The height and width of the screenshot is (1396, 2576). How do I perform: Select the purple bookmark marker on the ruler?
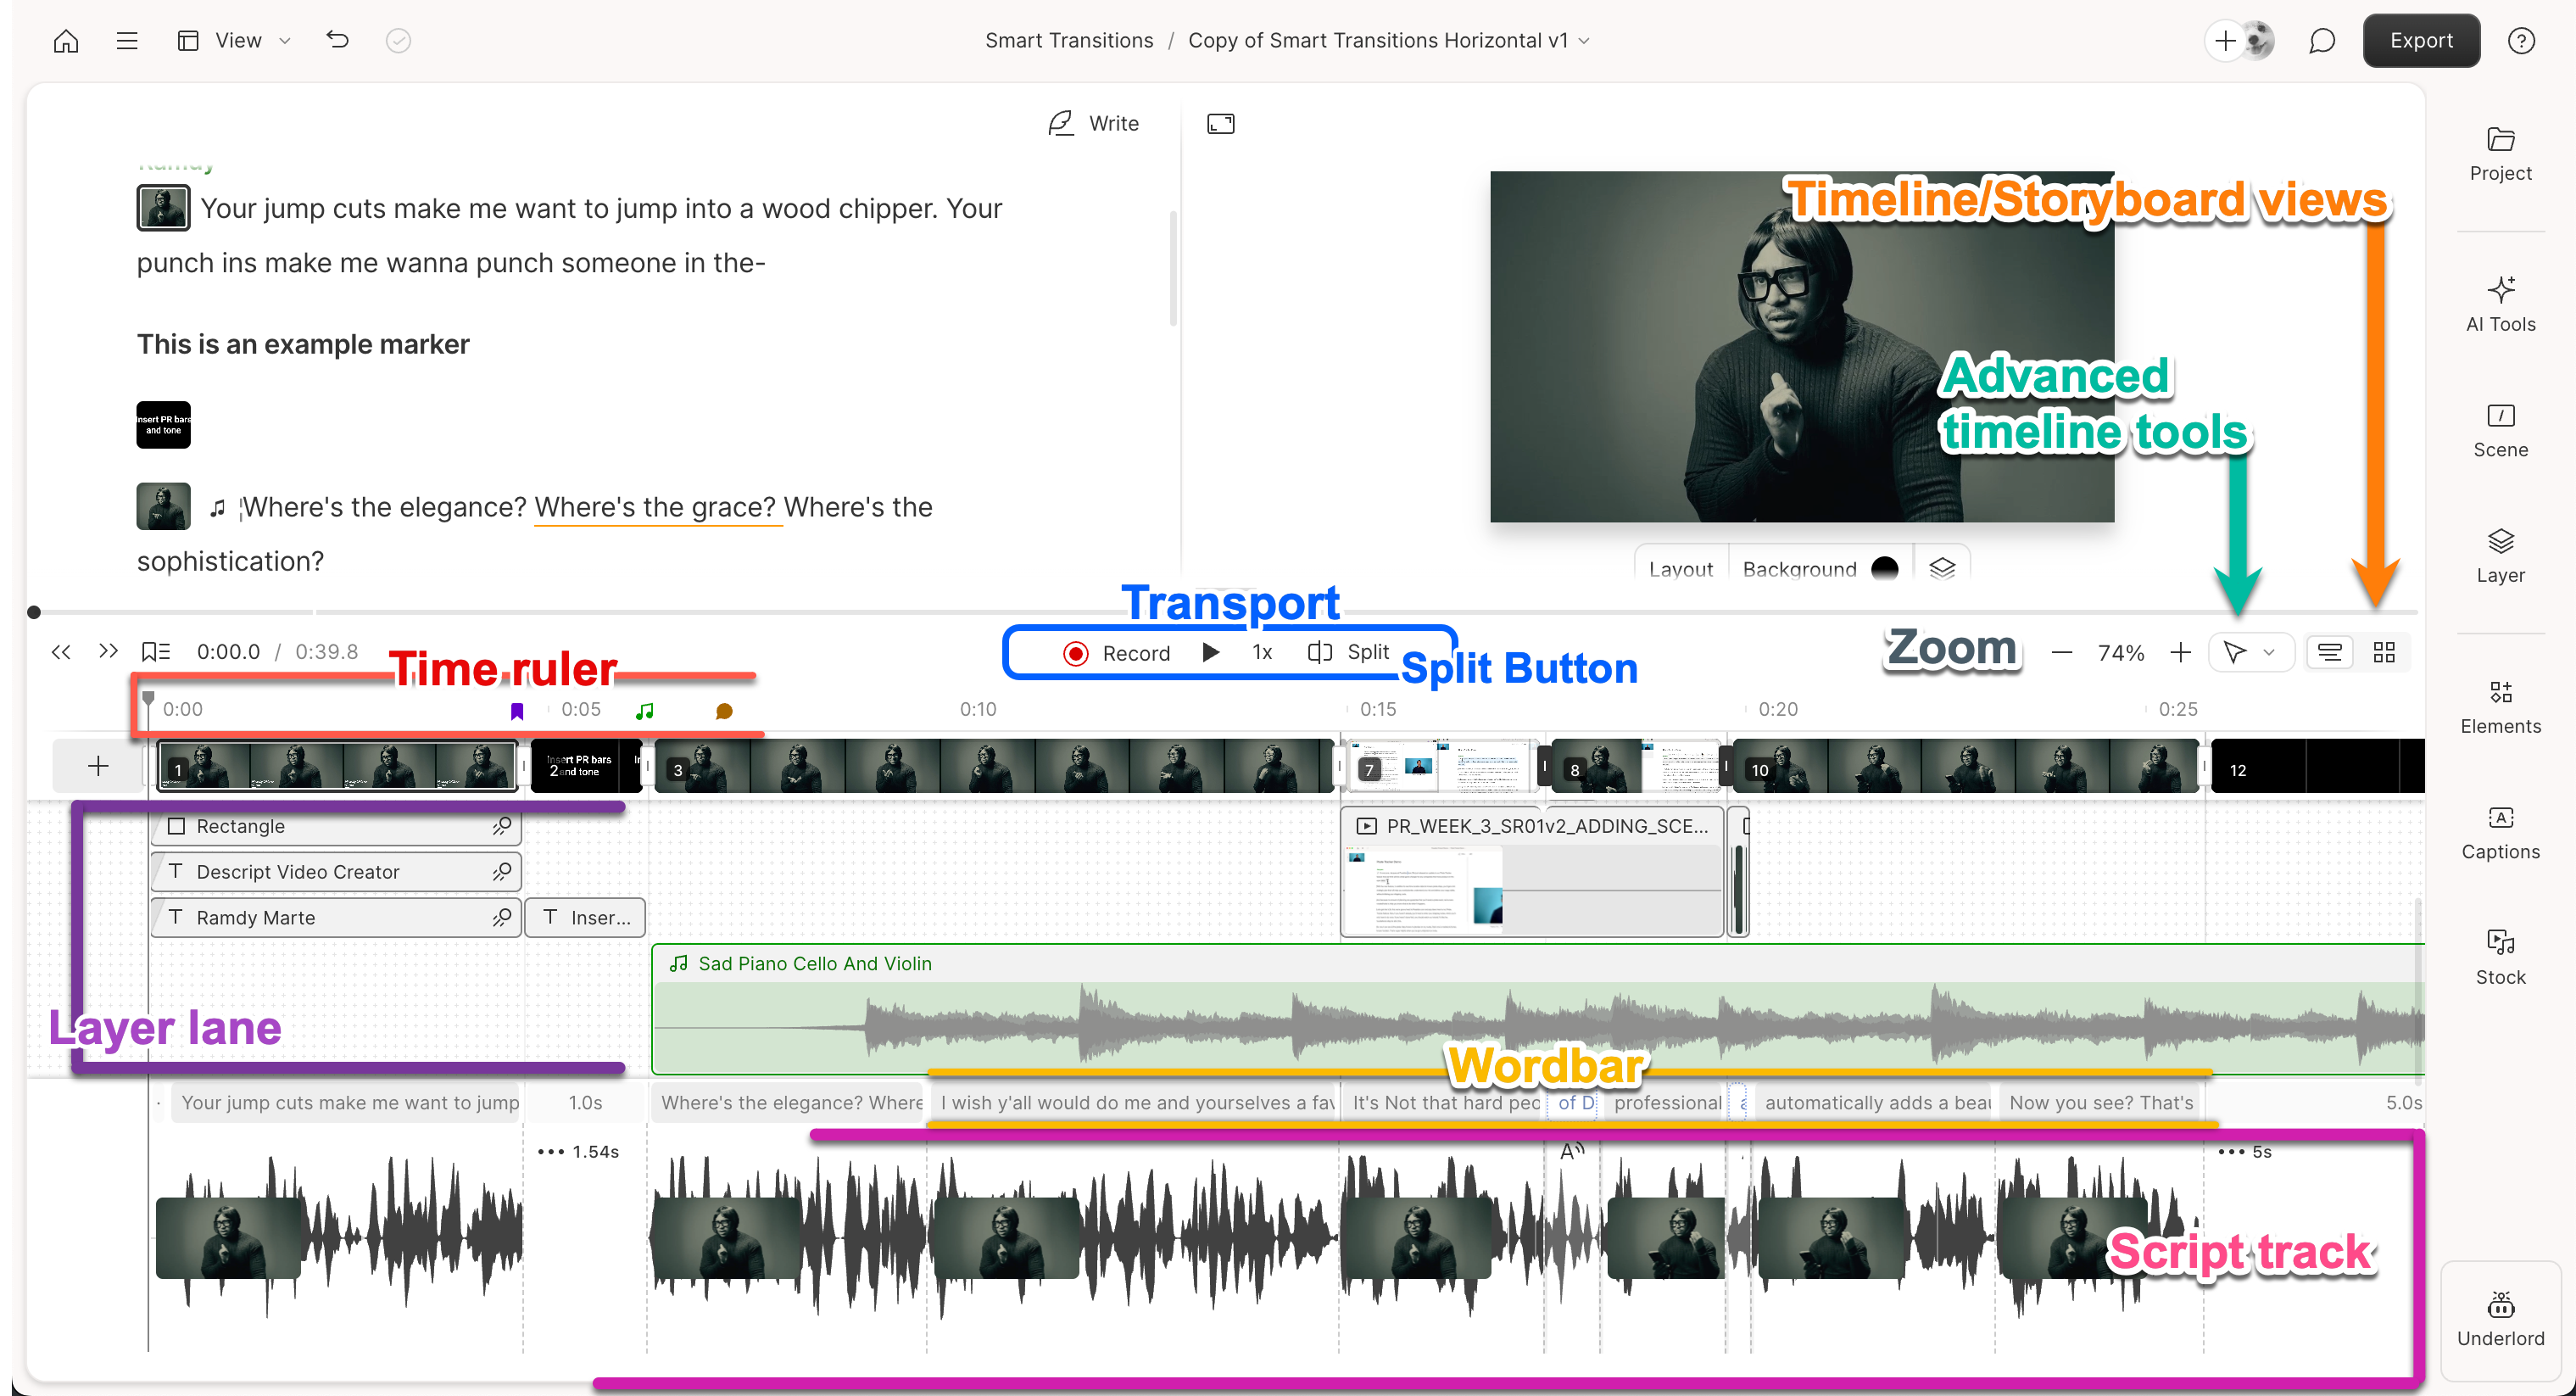516,710
